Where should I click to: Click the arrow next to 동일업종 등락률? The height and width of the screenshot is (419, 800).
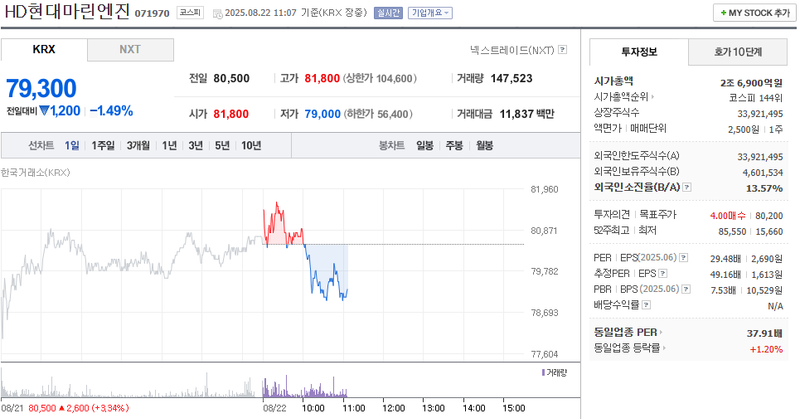664,348
